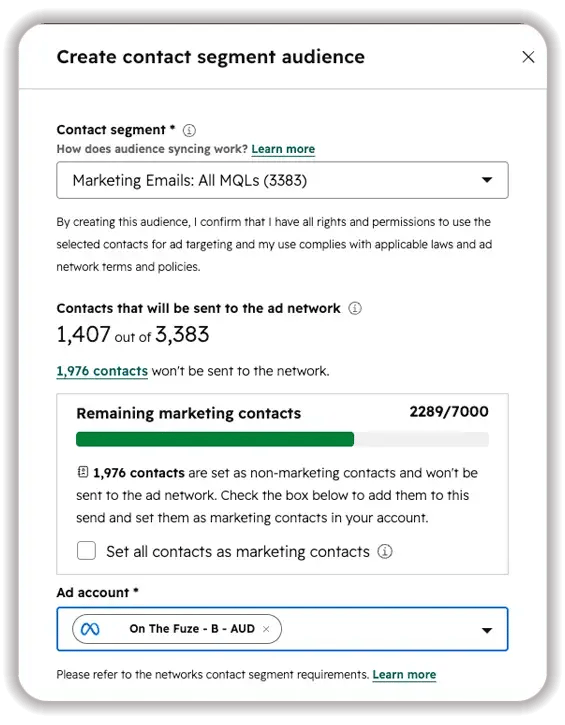Screen dimensions: 565x725
Task: Click the arrow in the Contact segment dropdown
Action: [487, 180]
